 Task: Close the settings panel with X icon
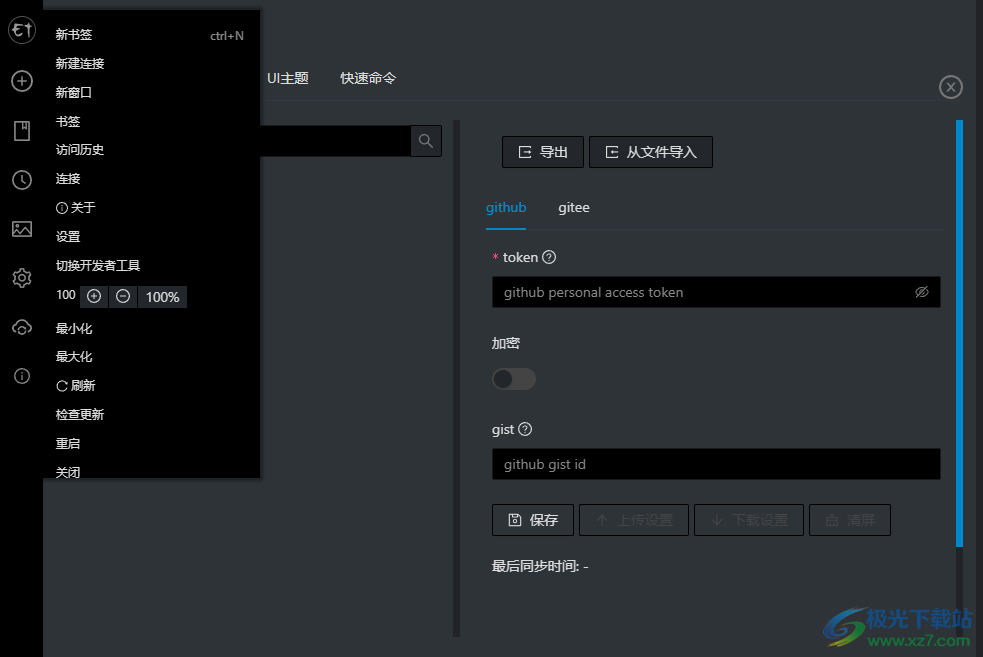click(x=950, y=87)
